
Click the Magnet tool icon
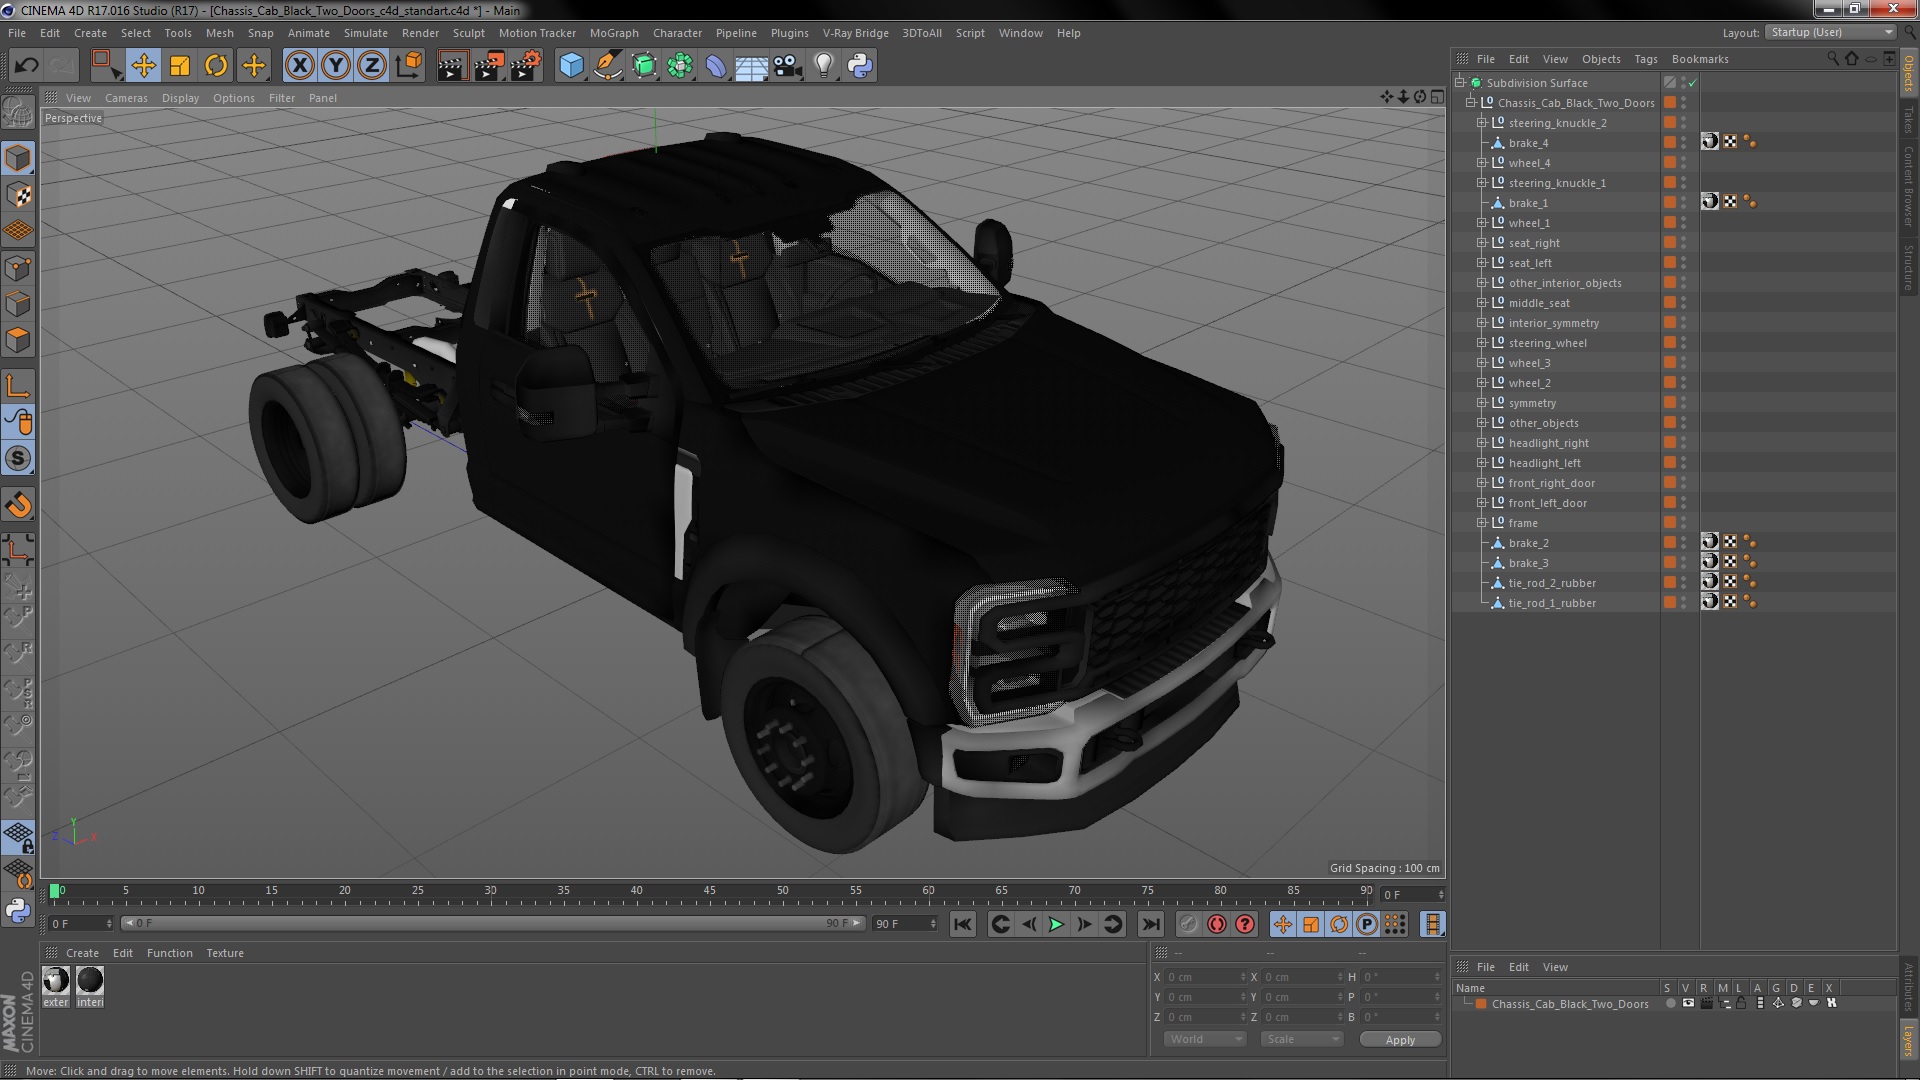pyautogui.click(x=18, y=505)
